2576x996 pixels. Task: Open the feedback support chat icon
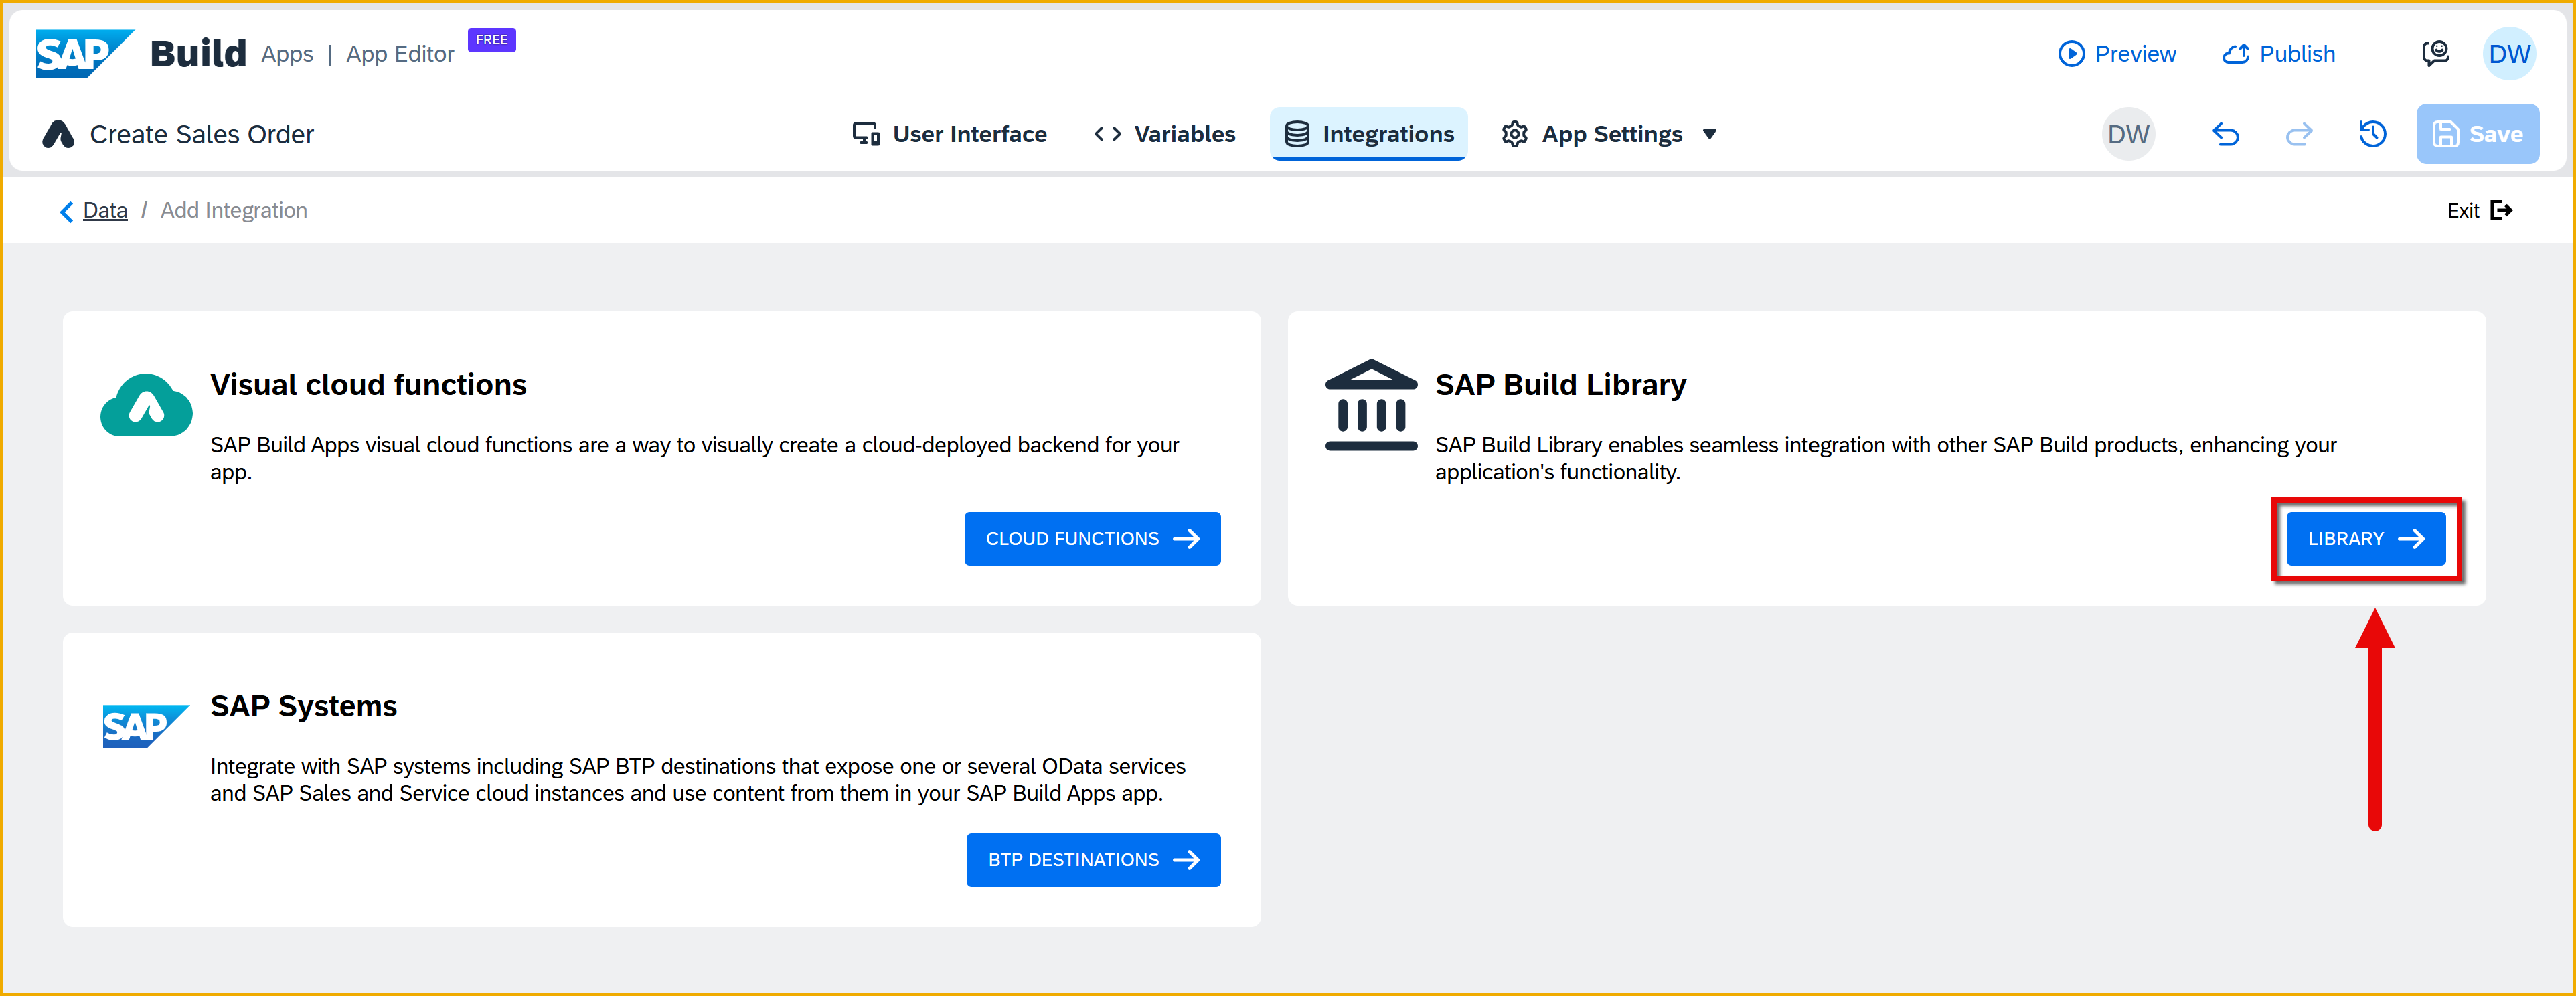click(2435, 53)
